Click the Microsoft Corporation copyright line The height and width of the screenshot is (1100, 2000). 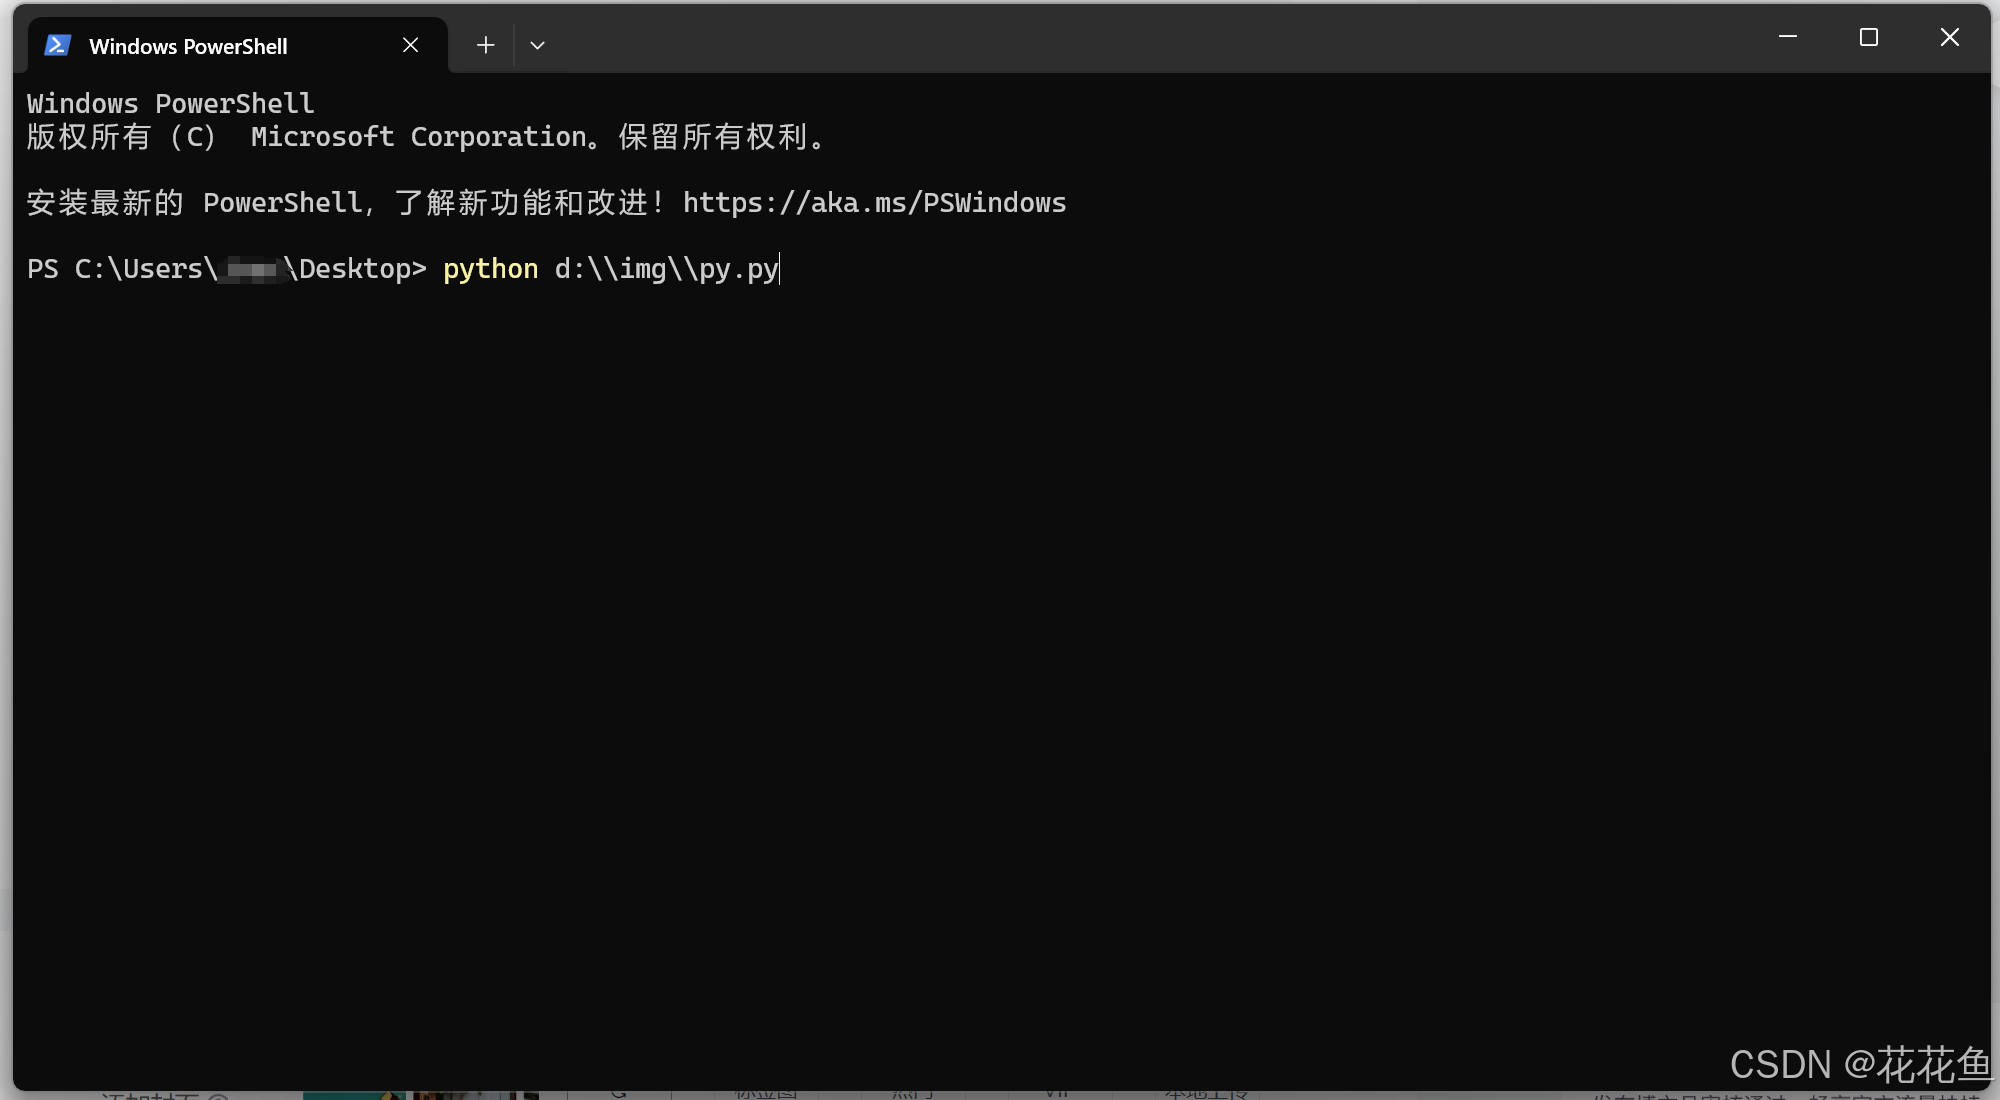(x=420, y=137)
